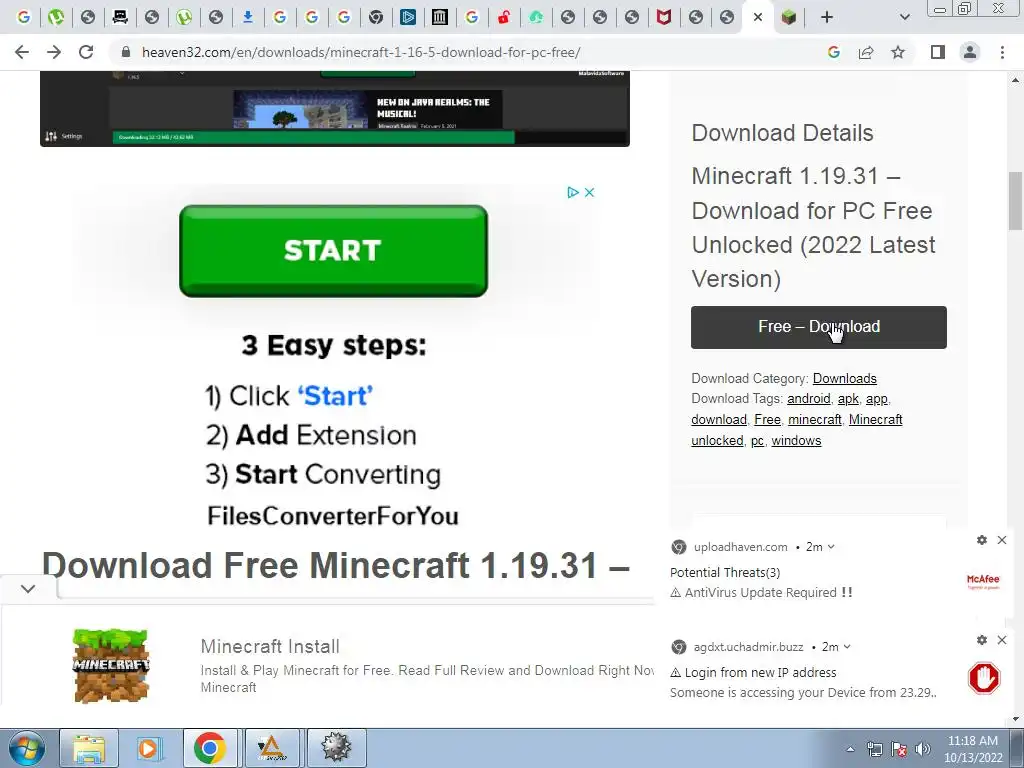Open the Chrome profile avatar menu
The height and width of the screenshot is (768, 1024).
[970, 52]
